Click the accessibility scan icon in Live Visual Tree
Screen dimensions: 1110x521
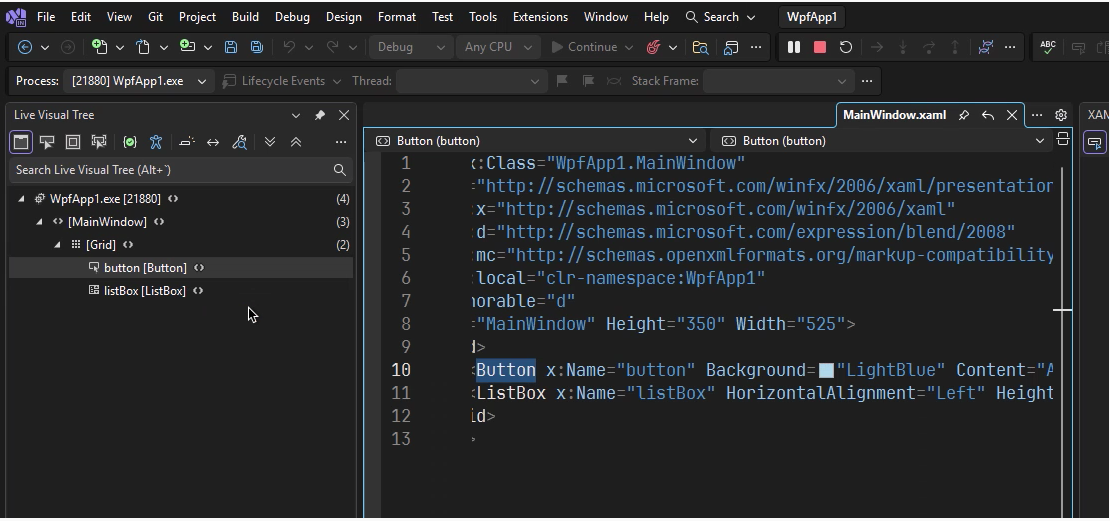pos(156,142)
